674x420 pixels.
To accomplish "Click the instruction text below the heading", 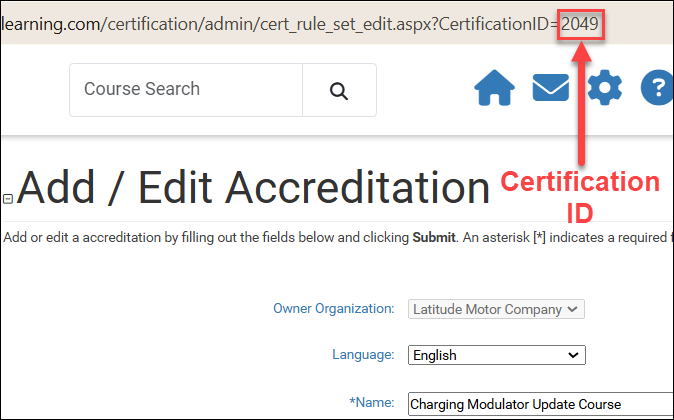I will click(200, 238).
